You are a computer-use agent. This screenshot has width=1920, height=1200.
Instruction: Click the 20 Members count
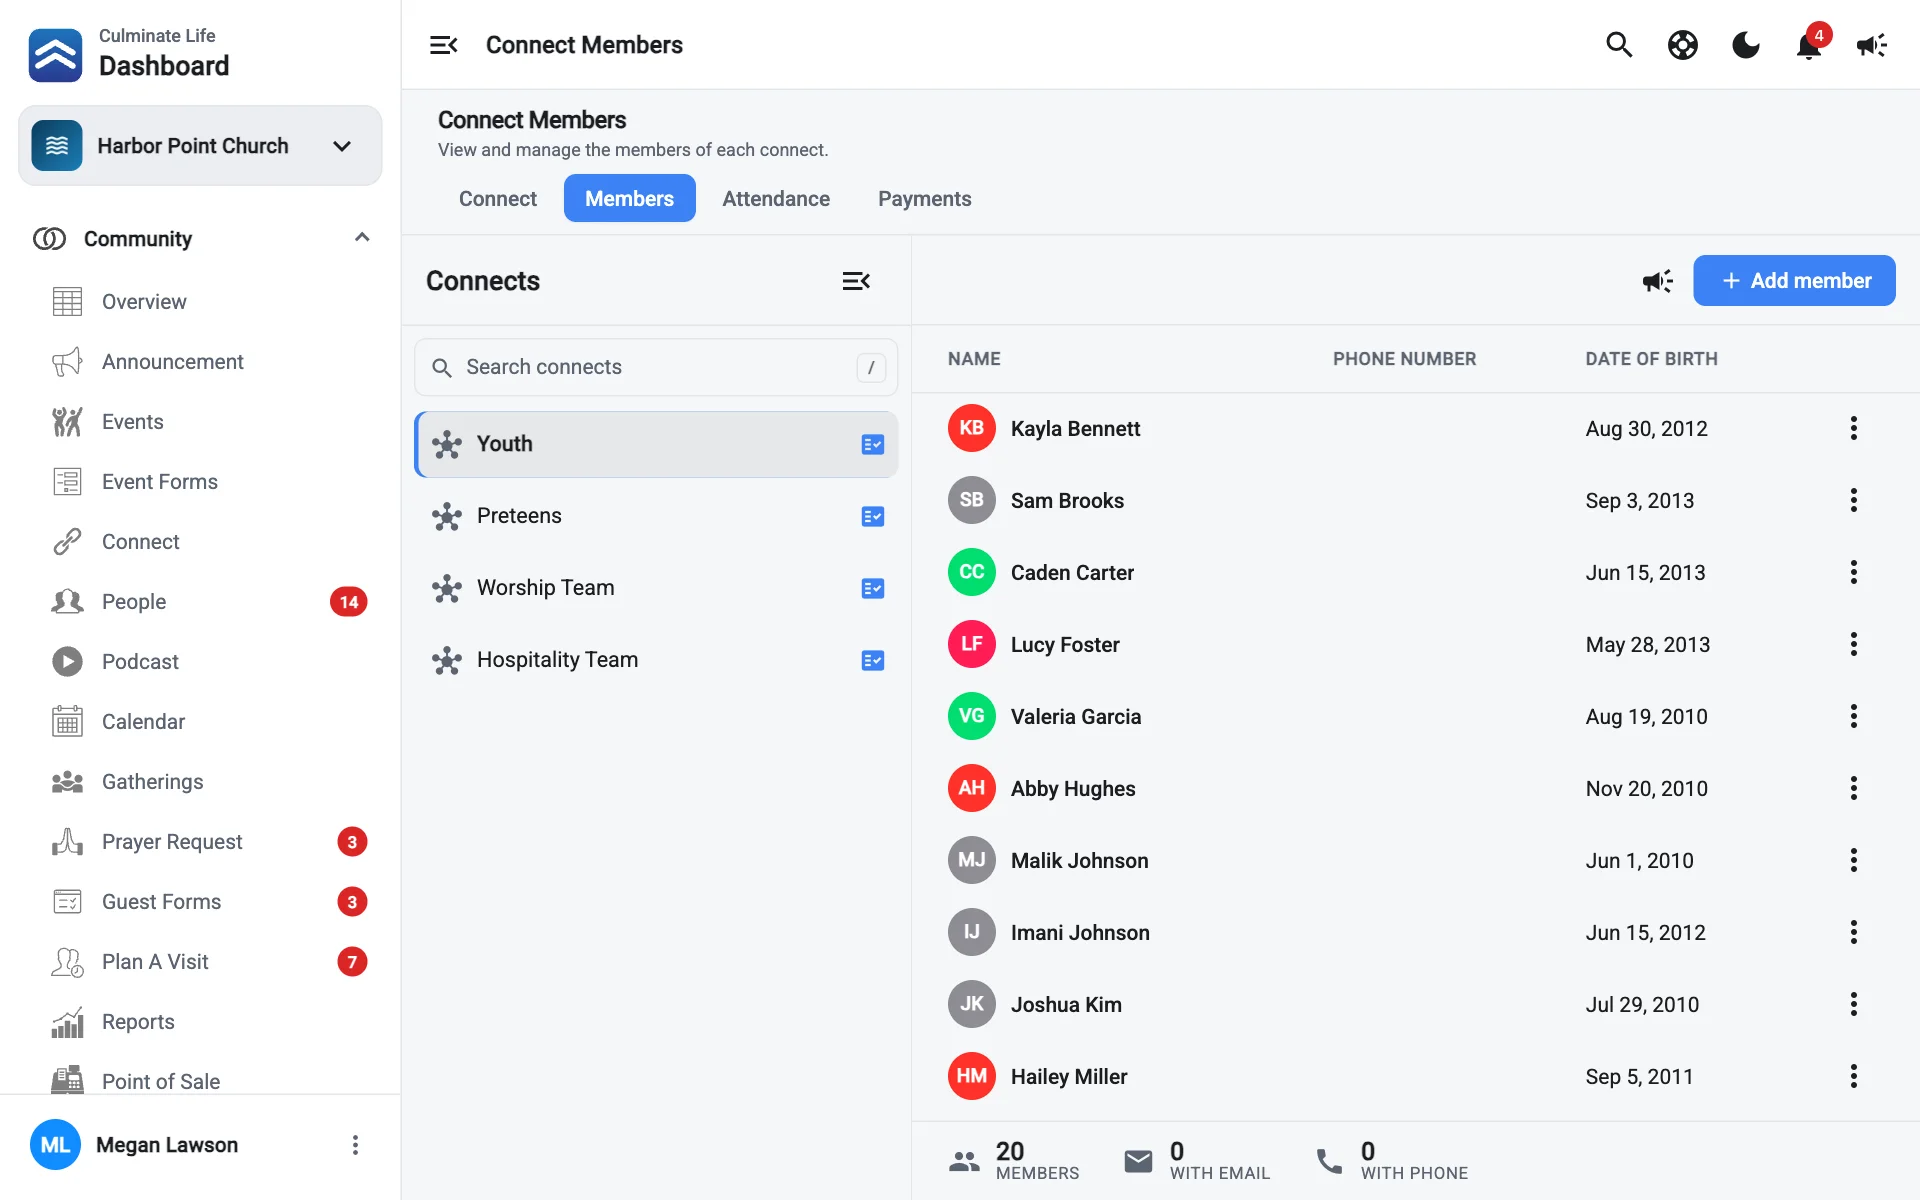[1015, 1160]
